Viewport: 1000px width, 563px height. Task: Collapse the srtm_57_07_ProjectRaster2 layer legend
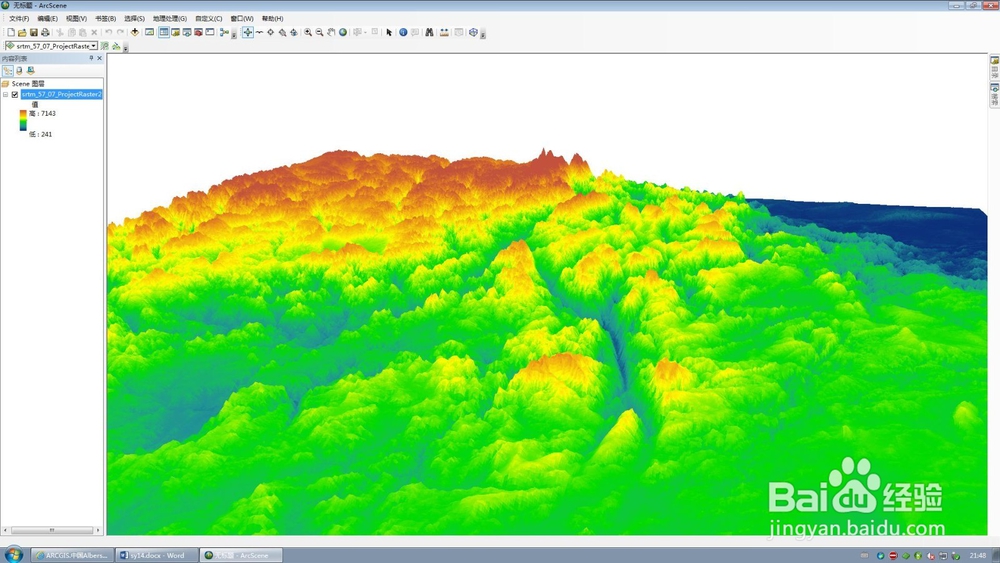pyautogui.click(x=6, y=94)
